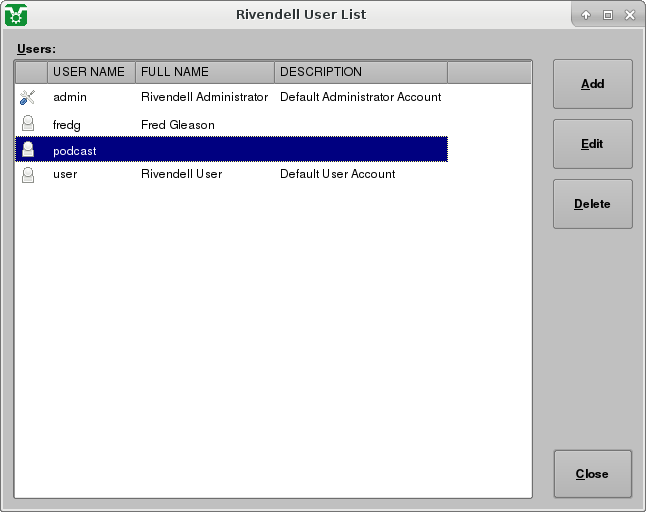Click the podcast user icon
The width and height of the screenshot is (646, 512).
click(x=28, y=149)
